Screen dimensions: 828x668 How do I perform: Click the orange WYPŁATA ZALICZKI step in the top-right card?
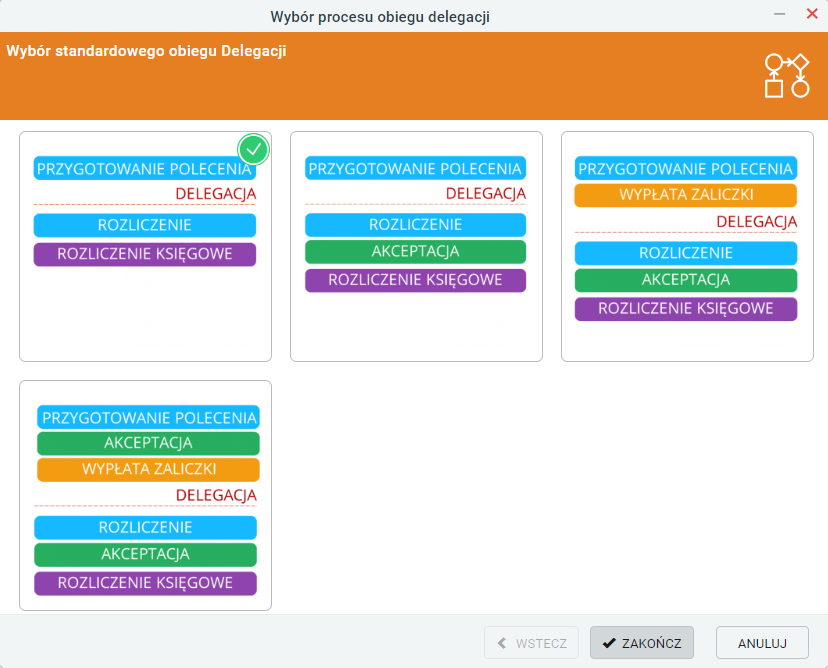click(x=685, y=195)
